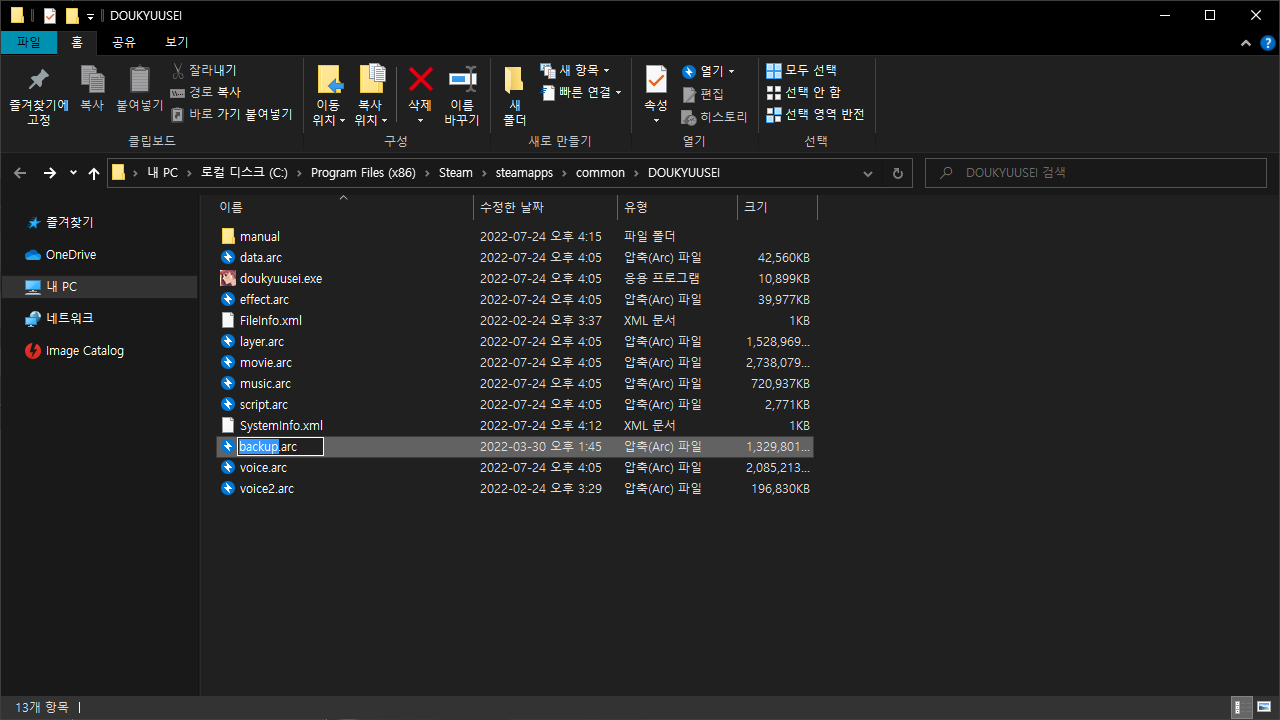1280x720 pixels.
Task: Switch to the 홈 ribbon tab
Action: [77, 42]
